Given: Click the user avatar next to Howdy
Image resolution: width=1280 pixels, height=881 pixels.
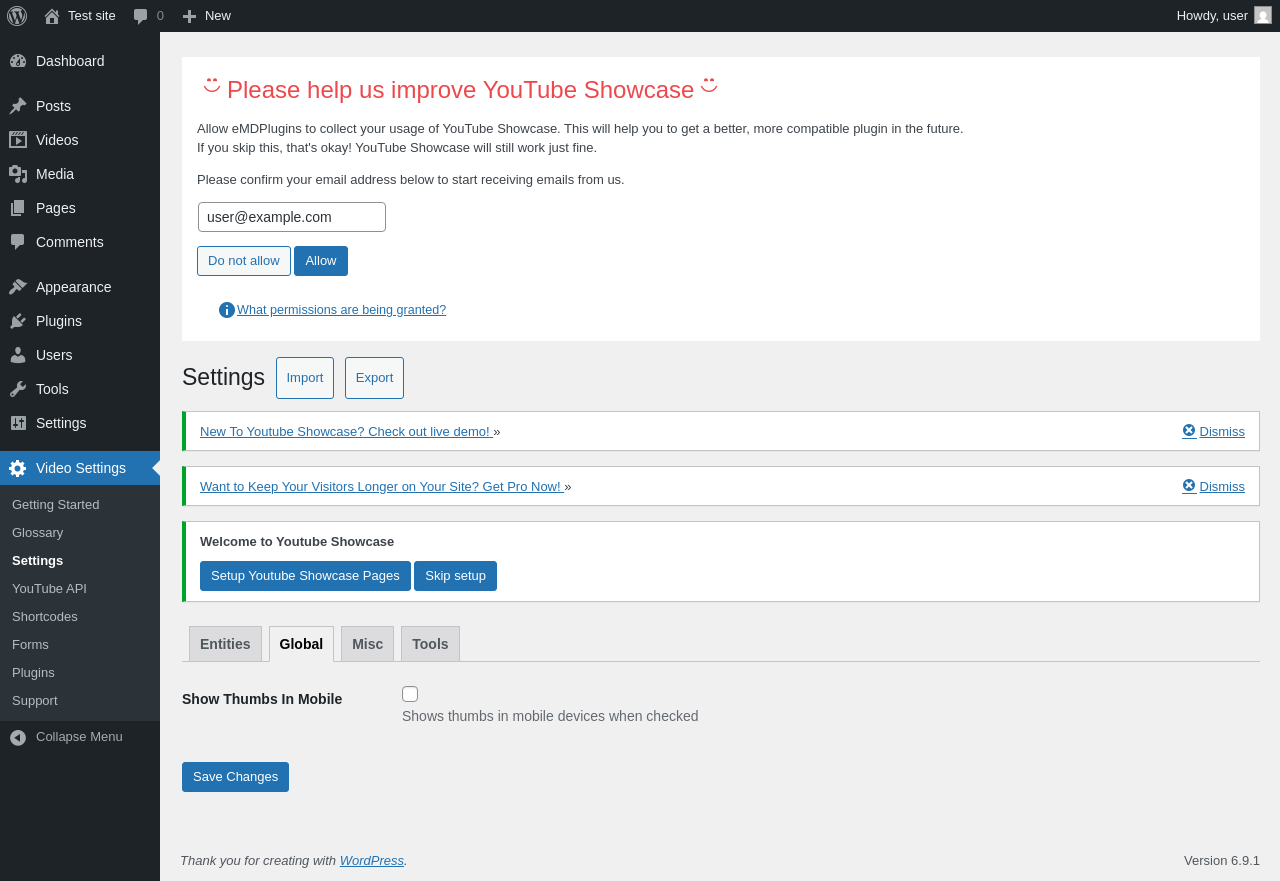Looking at the screenshot, I should coord(1263,15).
